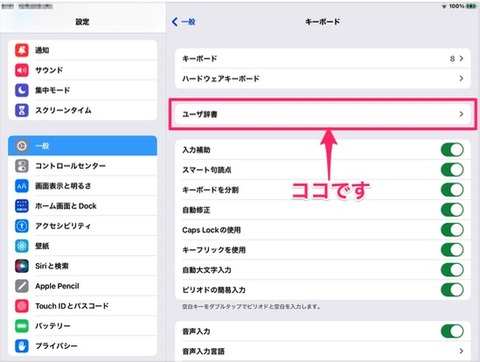Tap the 集中モード moon icon

pyautogui.click(x=22, y=90)
